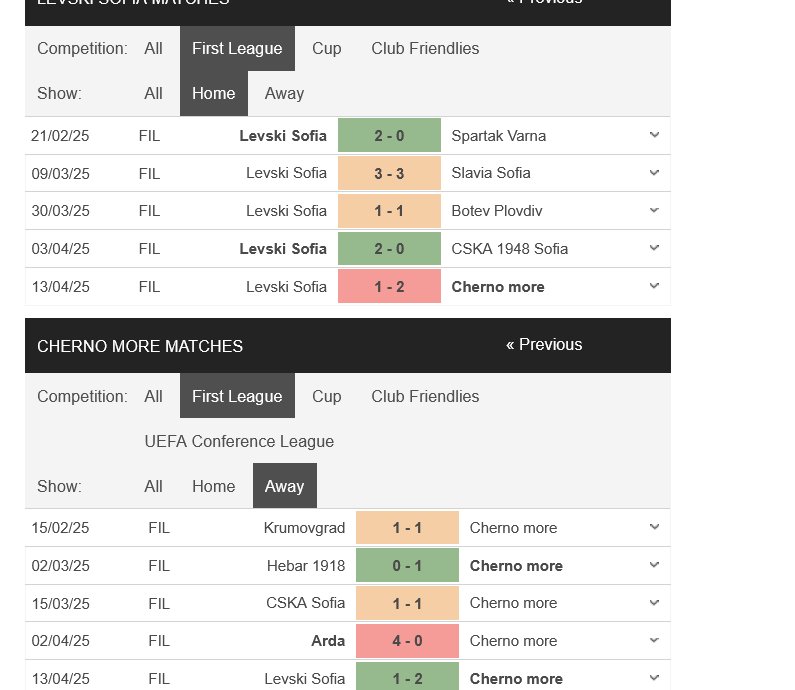
Task: Select First League for Cherno more
Action: pyautogui.click(x=237, y=396)
